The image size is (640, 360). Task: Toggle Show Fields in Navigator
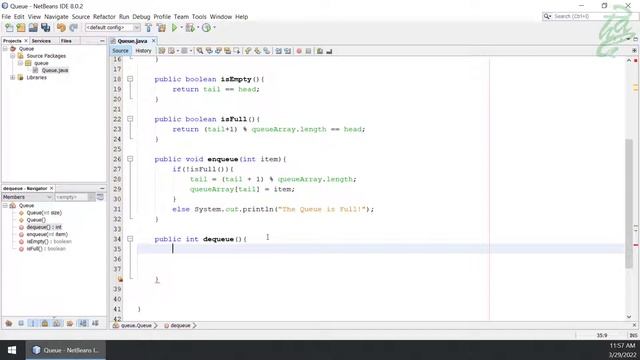pos(21,324)
